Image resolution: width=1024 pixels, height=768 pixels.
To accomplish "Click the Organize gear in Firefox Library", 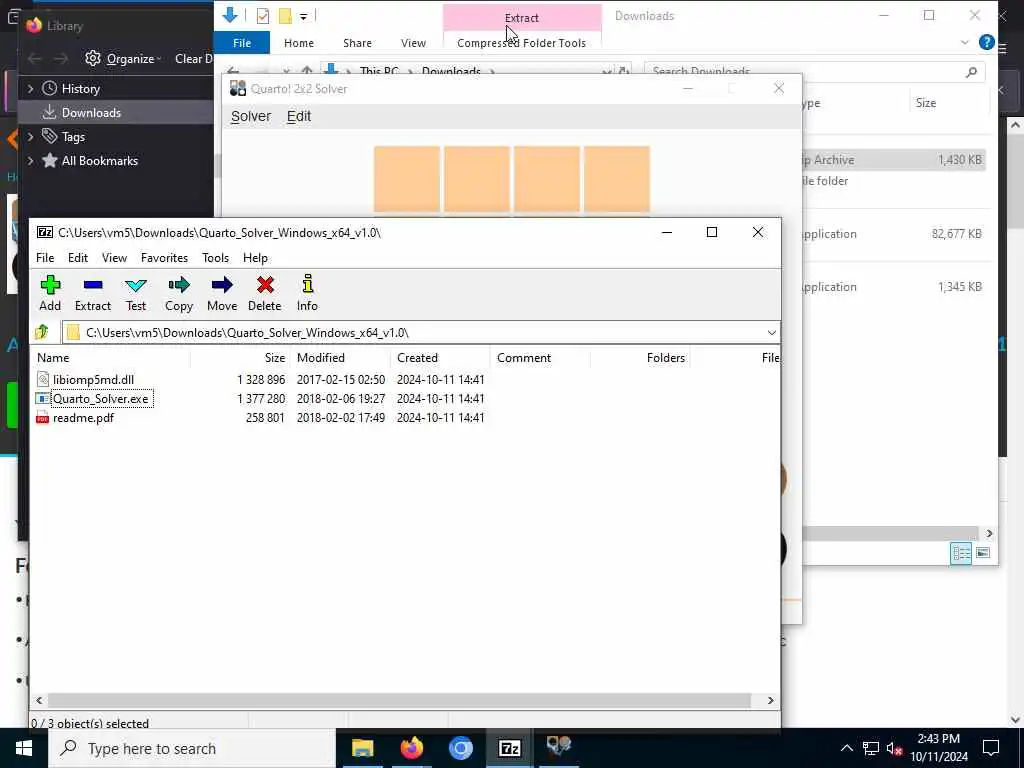I will [93, 59].
